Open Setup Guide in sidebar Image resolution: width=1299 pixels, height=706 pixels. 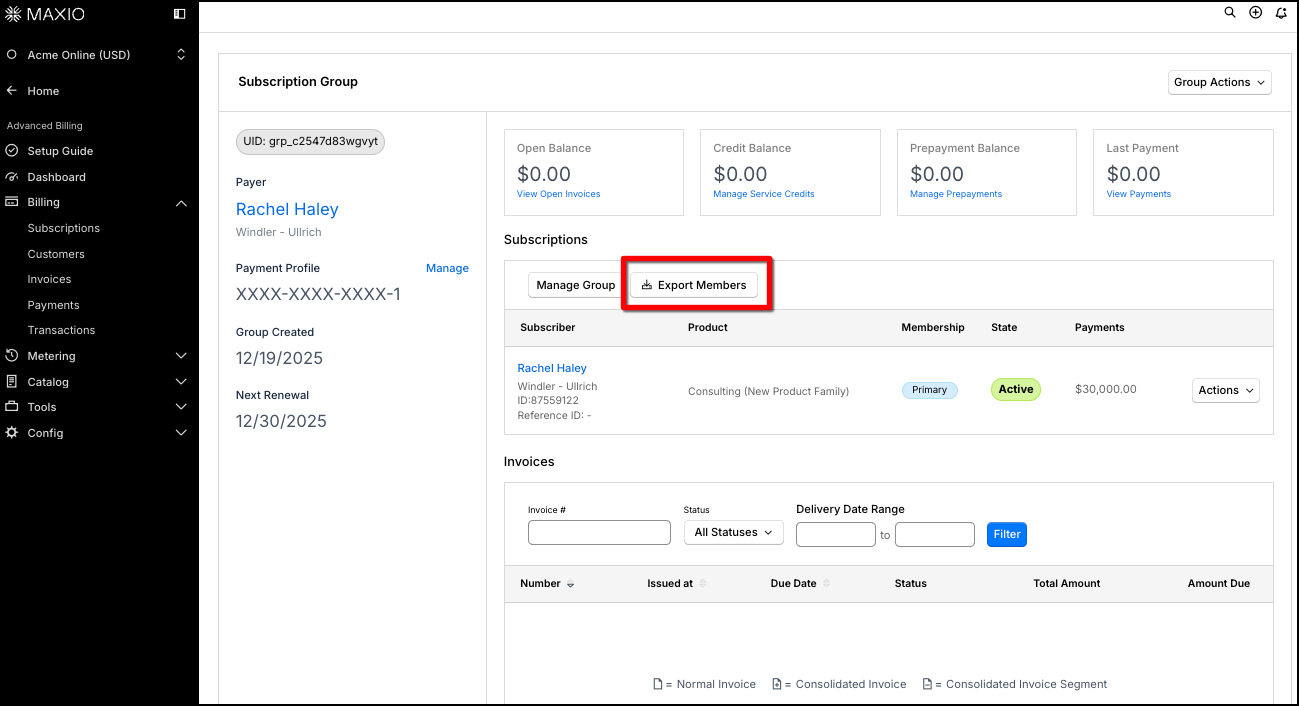pos(60,151)
